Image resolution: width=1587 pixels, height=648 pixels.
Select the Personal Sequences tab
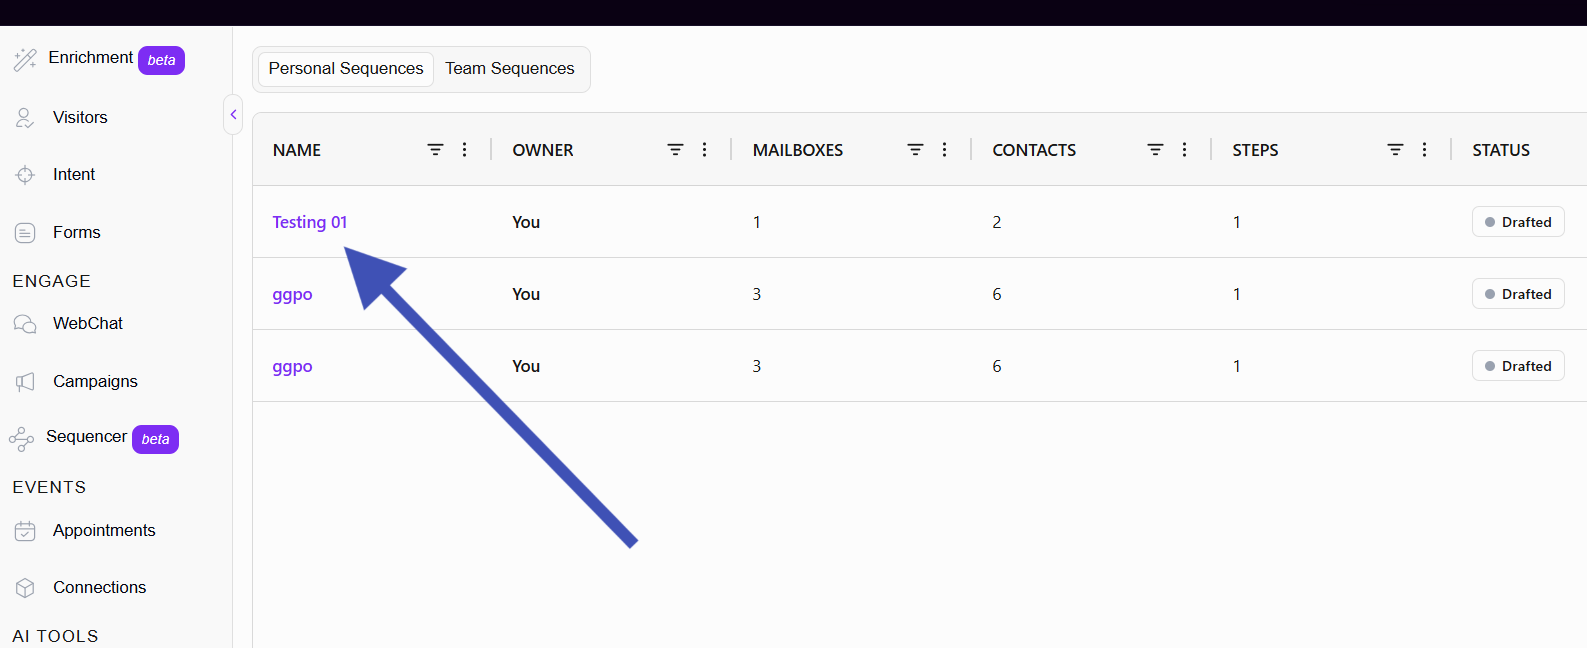pos(346,69)
